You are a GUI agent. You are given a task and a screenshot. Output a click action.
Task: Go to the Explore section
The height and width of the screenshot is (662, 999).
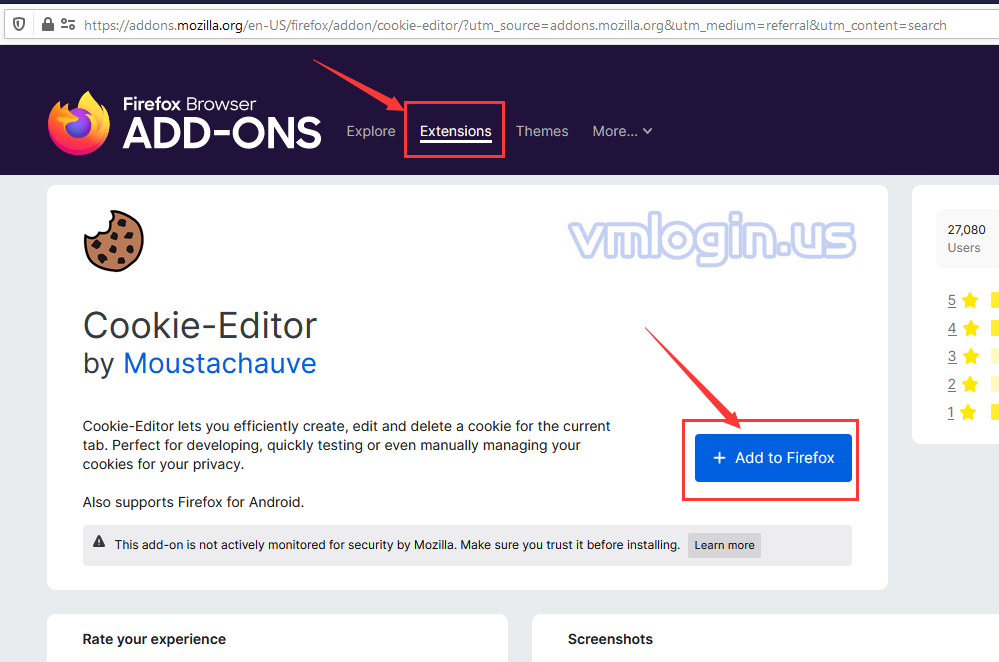(371, 131)
